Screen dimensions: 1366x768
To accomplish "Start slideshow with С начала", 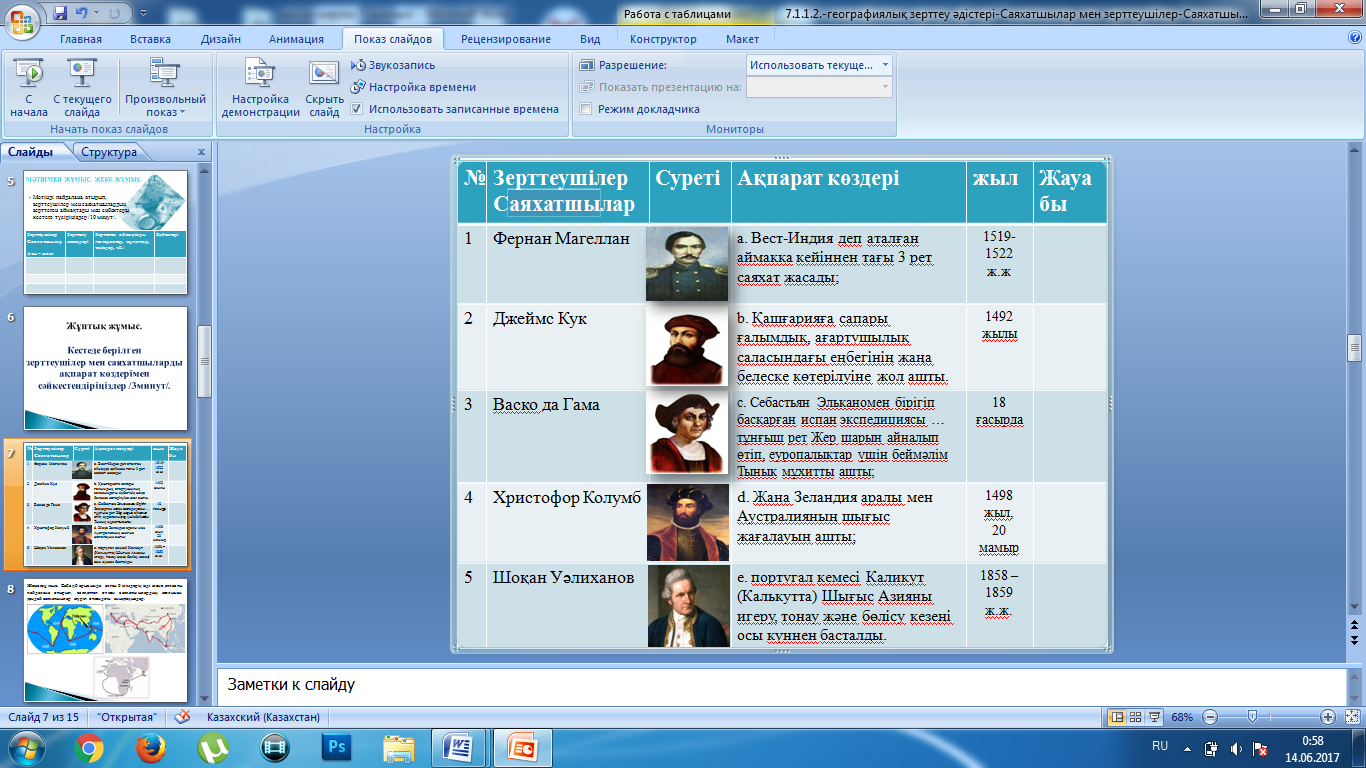I will 30,88.
